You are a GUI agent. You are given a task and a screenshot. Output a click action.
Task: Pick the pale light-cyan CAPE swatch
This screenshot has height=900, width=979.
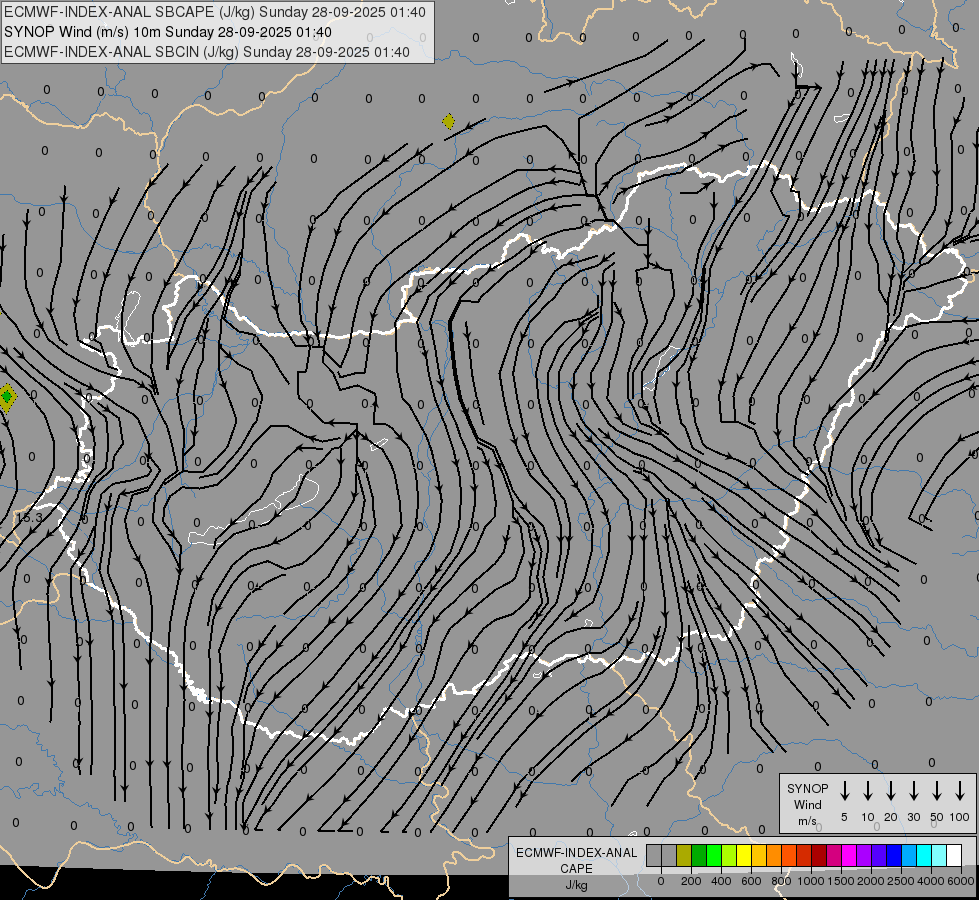[x=939, y=855]
